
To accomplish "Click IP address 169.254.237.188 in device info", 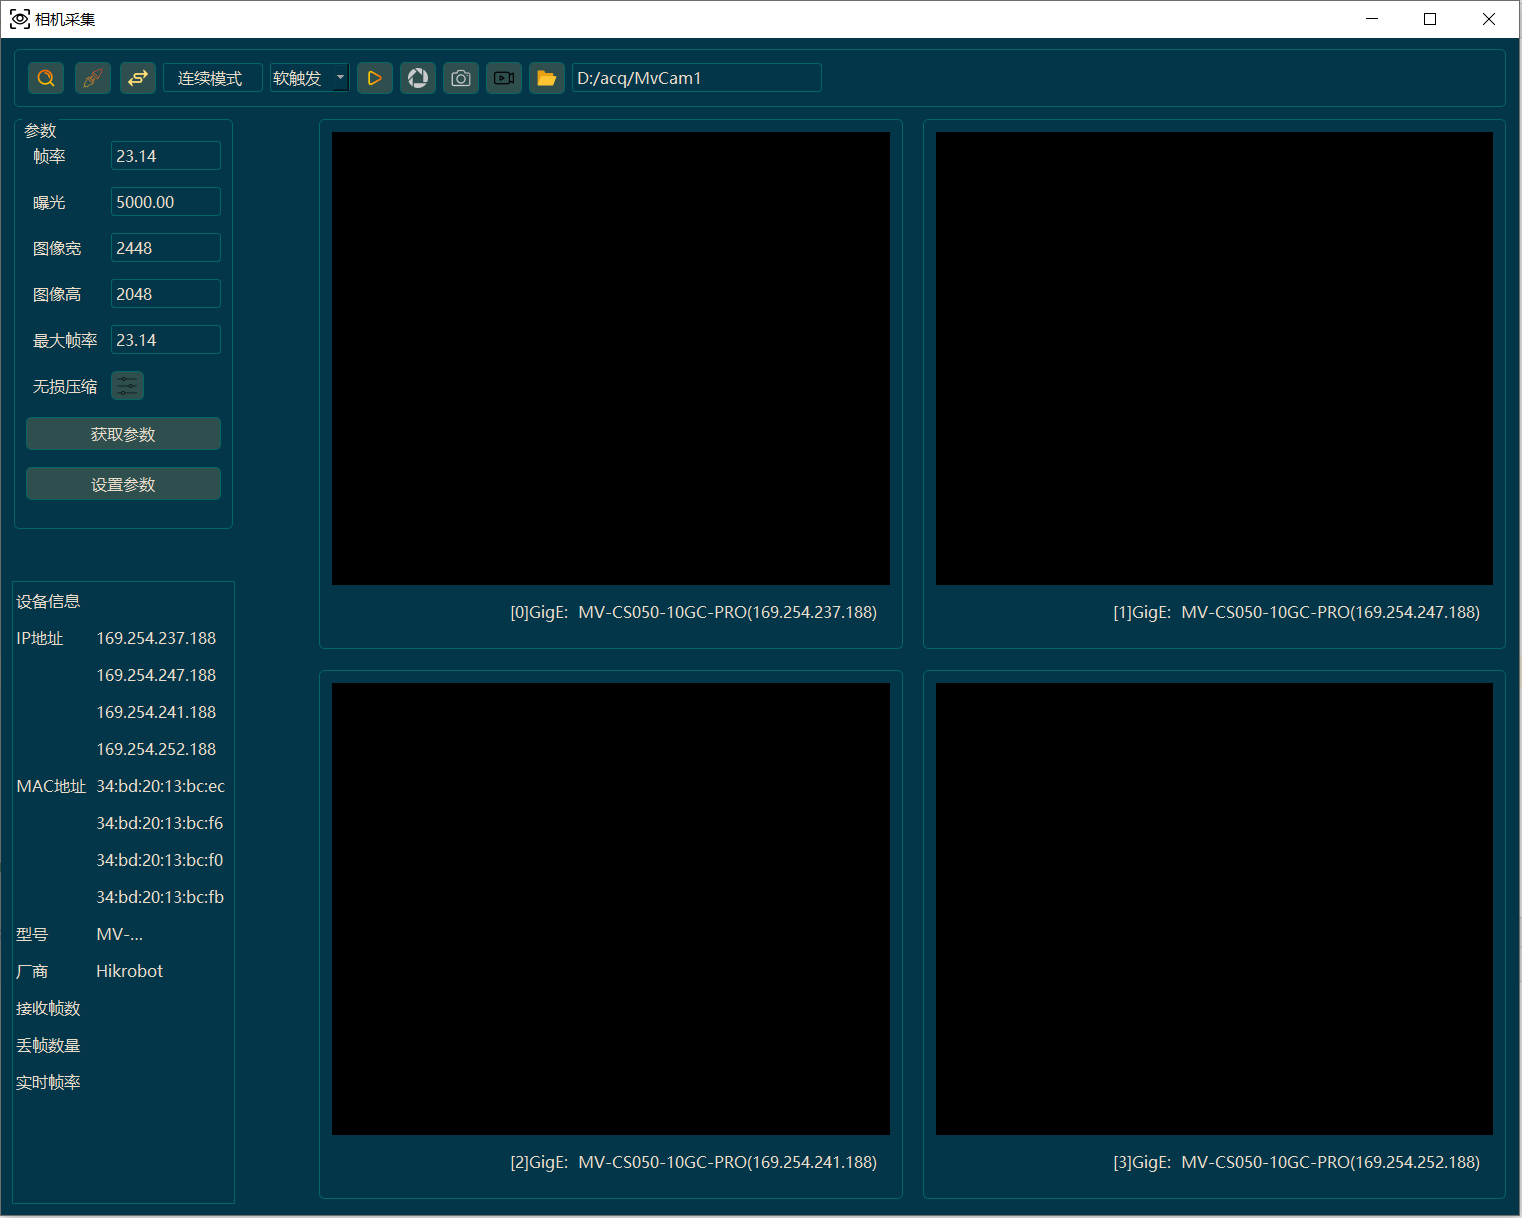I will coord(156,638).
